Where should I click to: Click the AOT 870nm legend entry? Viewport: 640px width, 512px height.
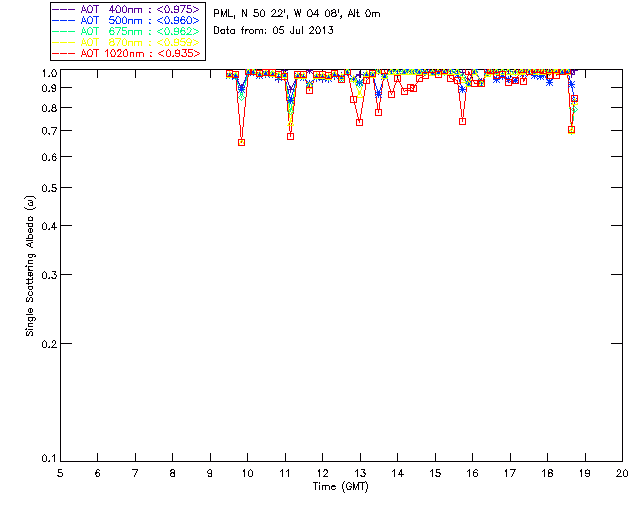coord(127,42)
